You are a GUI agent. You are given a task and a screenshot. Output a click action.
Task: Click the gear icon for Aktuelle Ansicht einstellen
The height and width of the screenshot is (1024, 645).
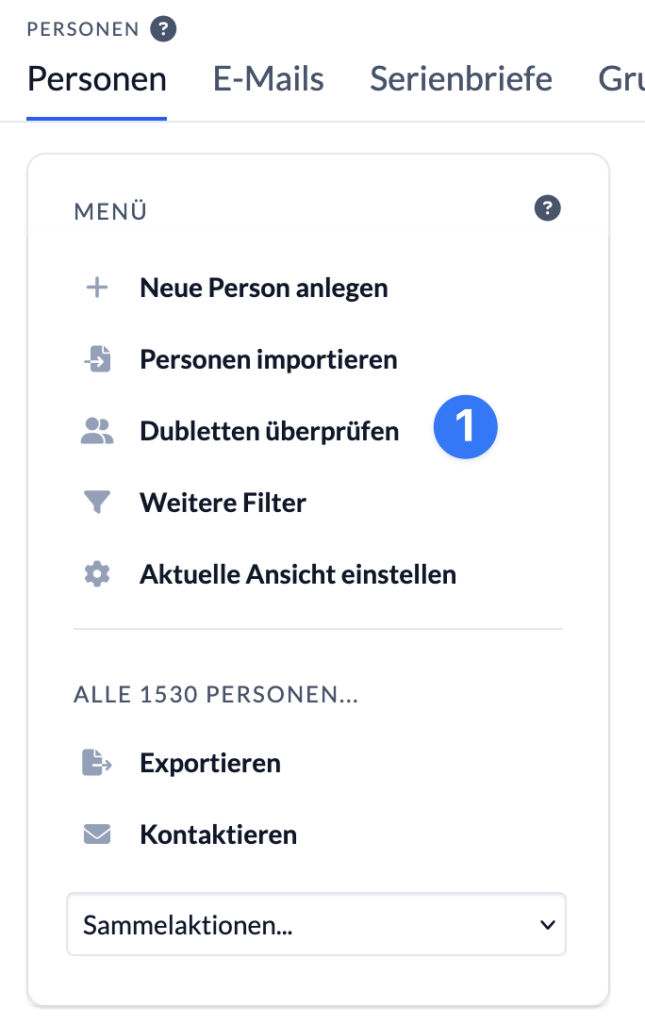(x=96, y=574)
